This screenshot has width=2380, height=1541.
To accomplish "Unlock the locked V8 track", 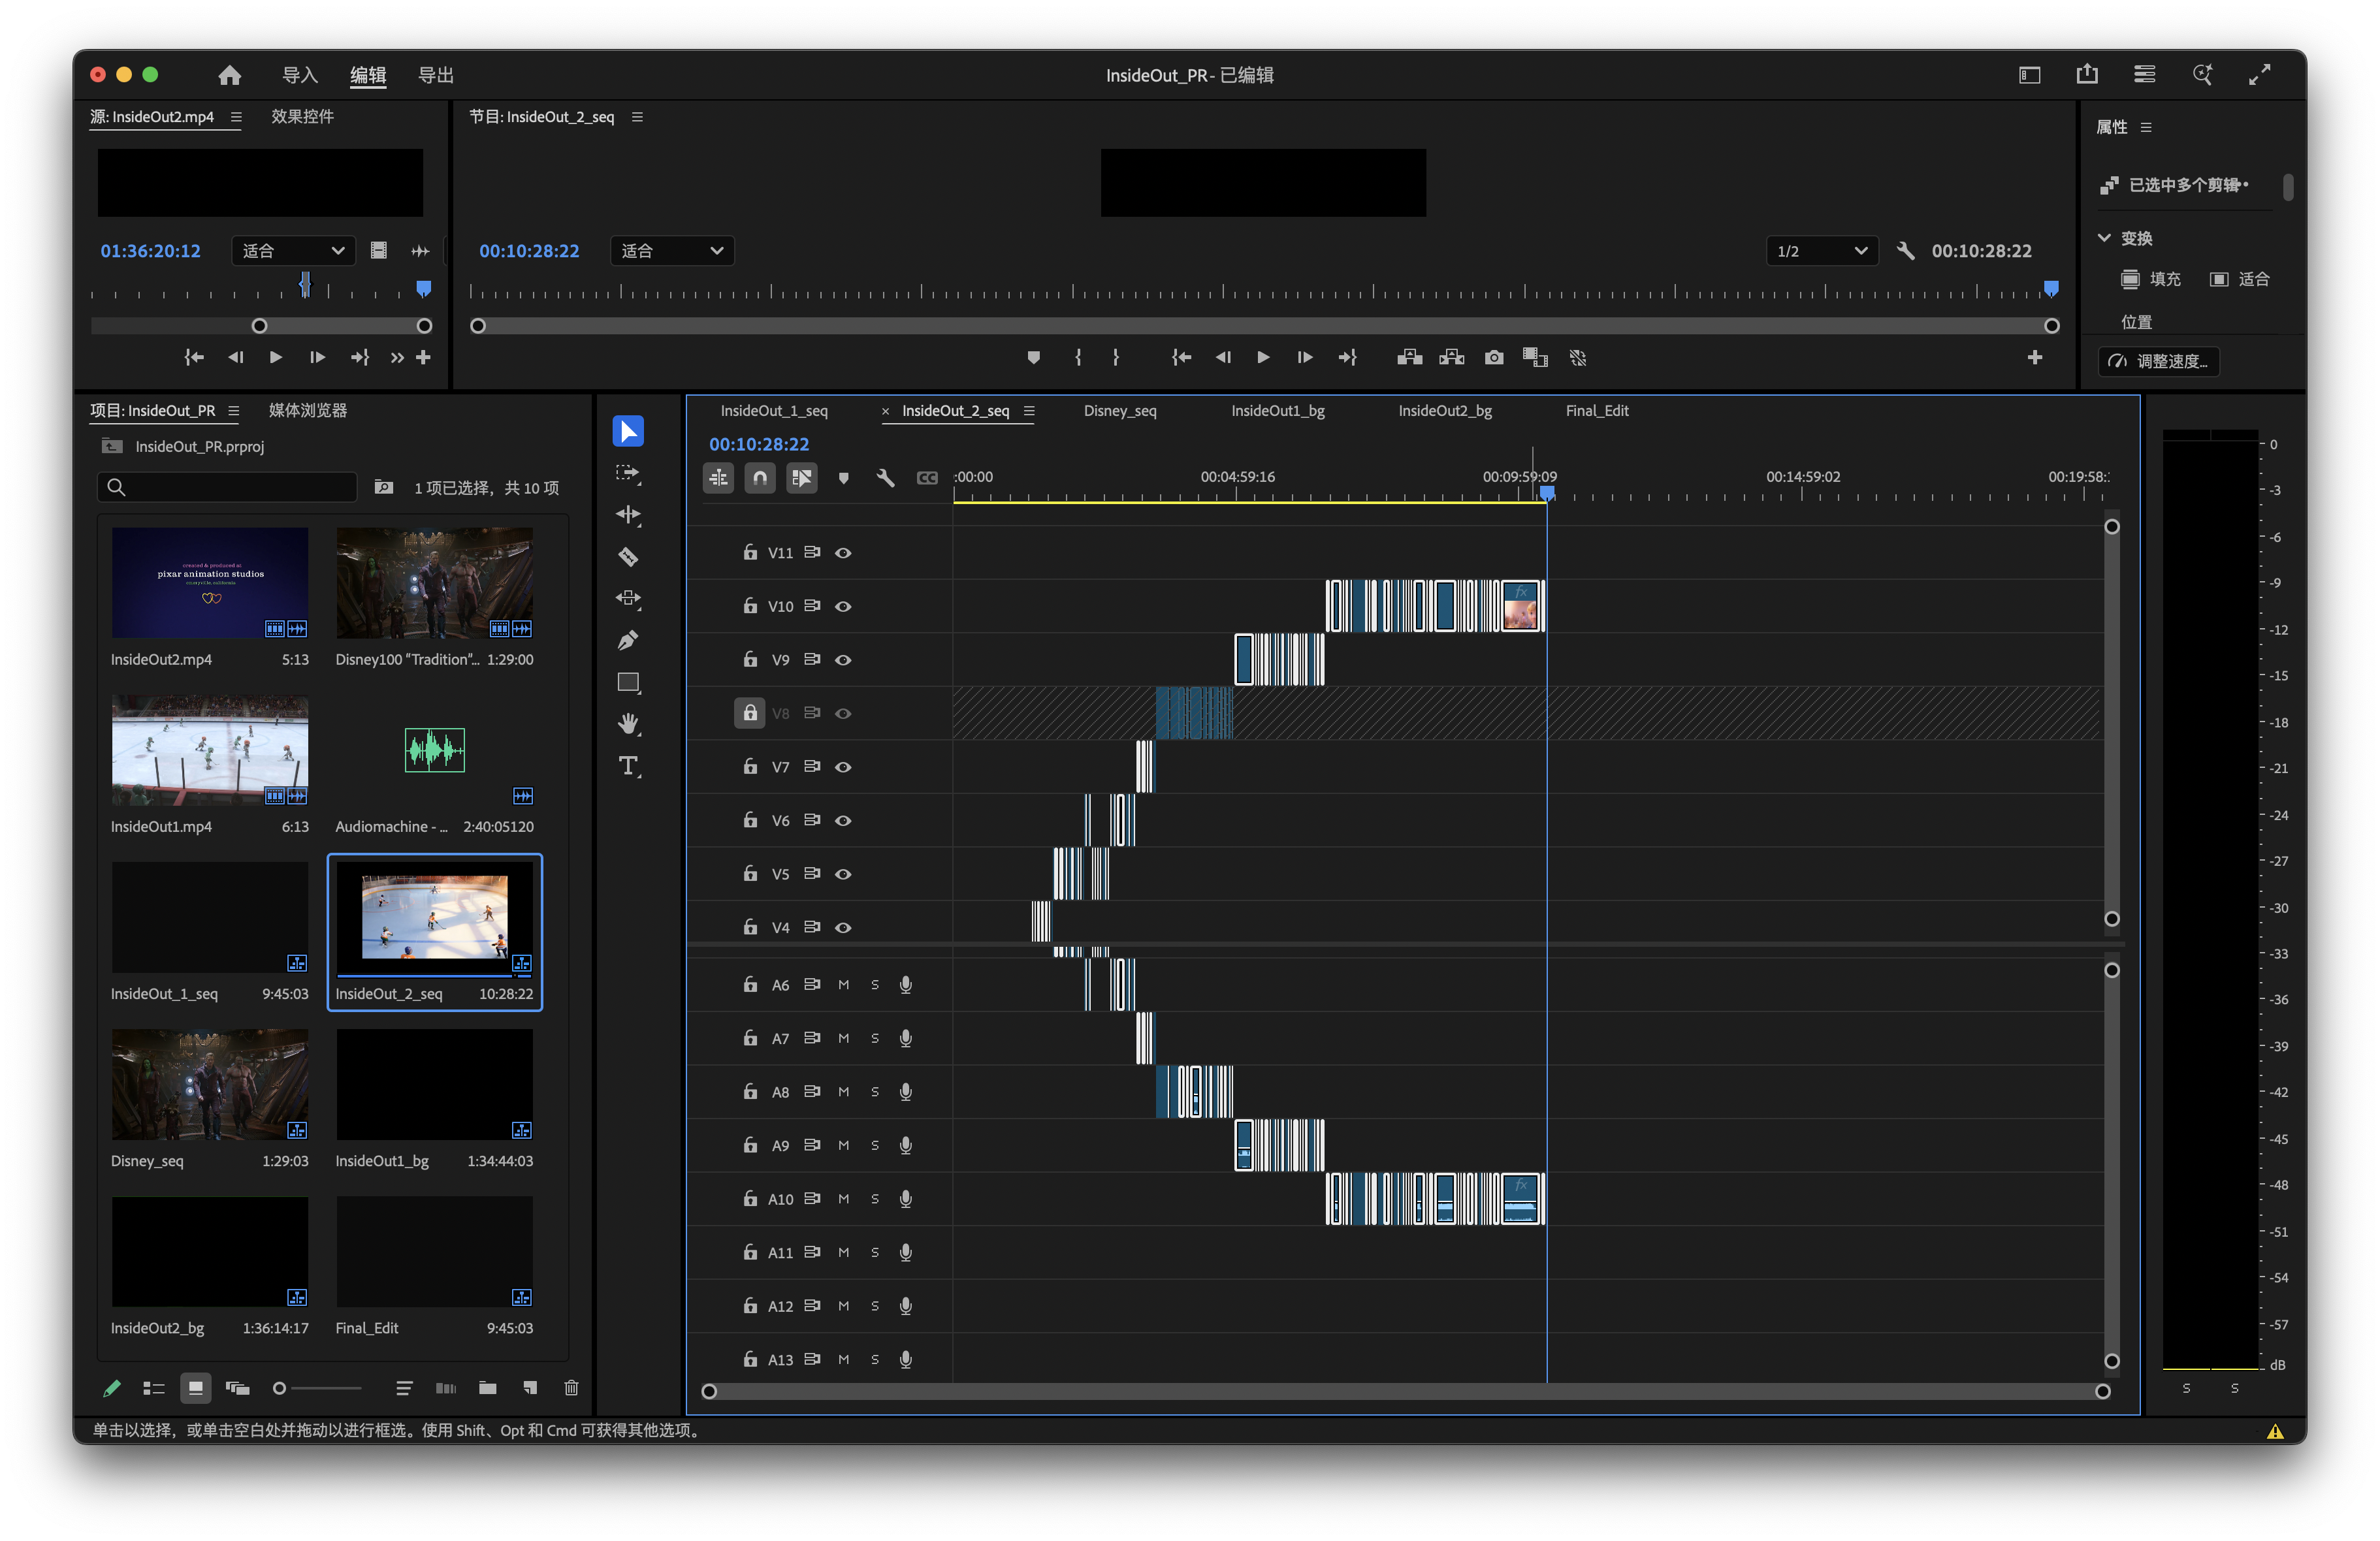I will 750,713.
